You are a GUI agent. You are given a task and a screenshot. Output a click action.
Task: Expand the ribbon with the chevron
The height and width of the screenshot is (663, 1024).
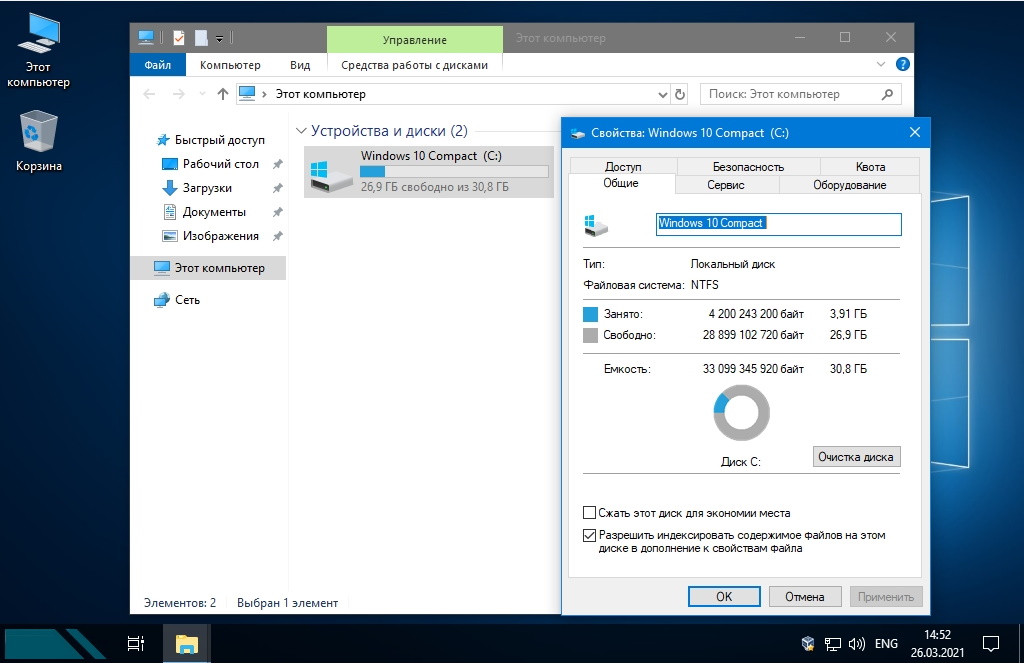(881, 65)
